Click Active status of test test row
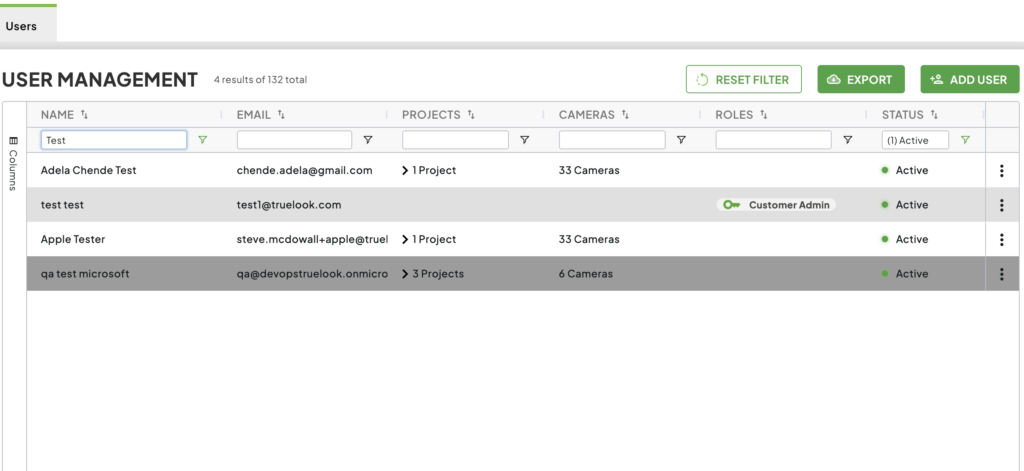 pos(904,205)
